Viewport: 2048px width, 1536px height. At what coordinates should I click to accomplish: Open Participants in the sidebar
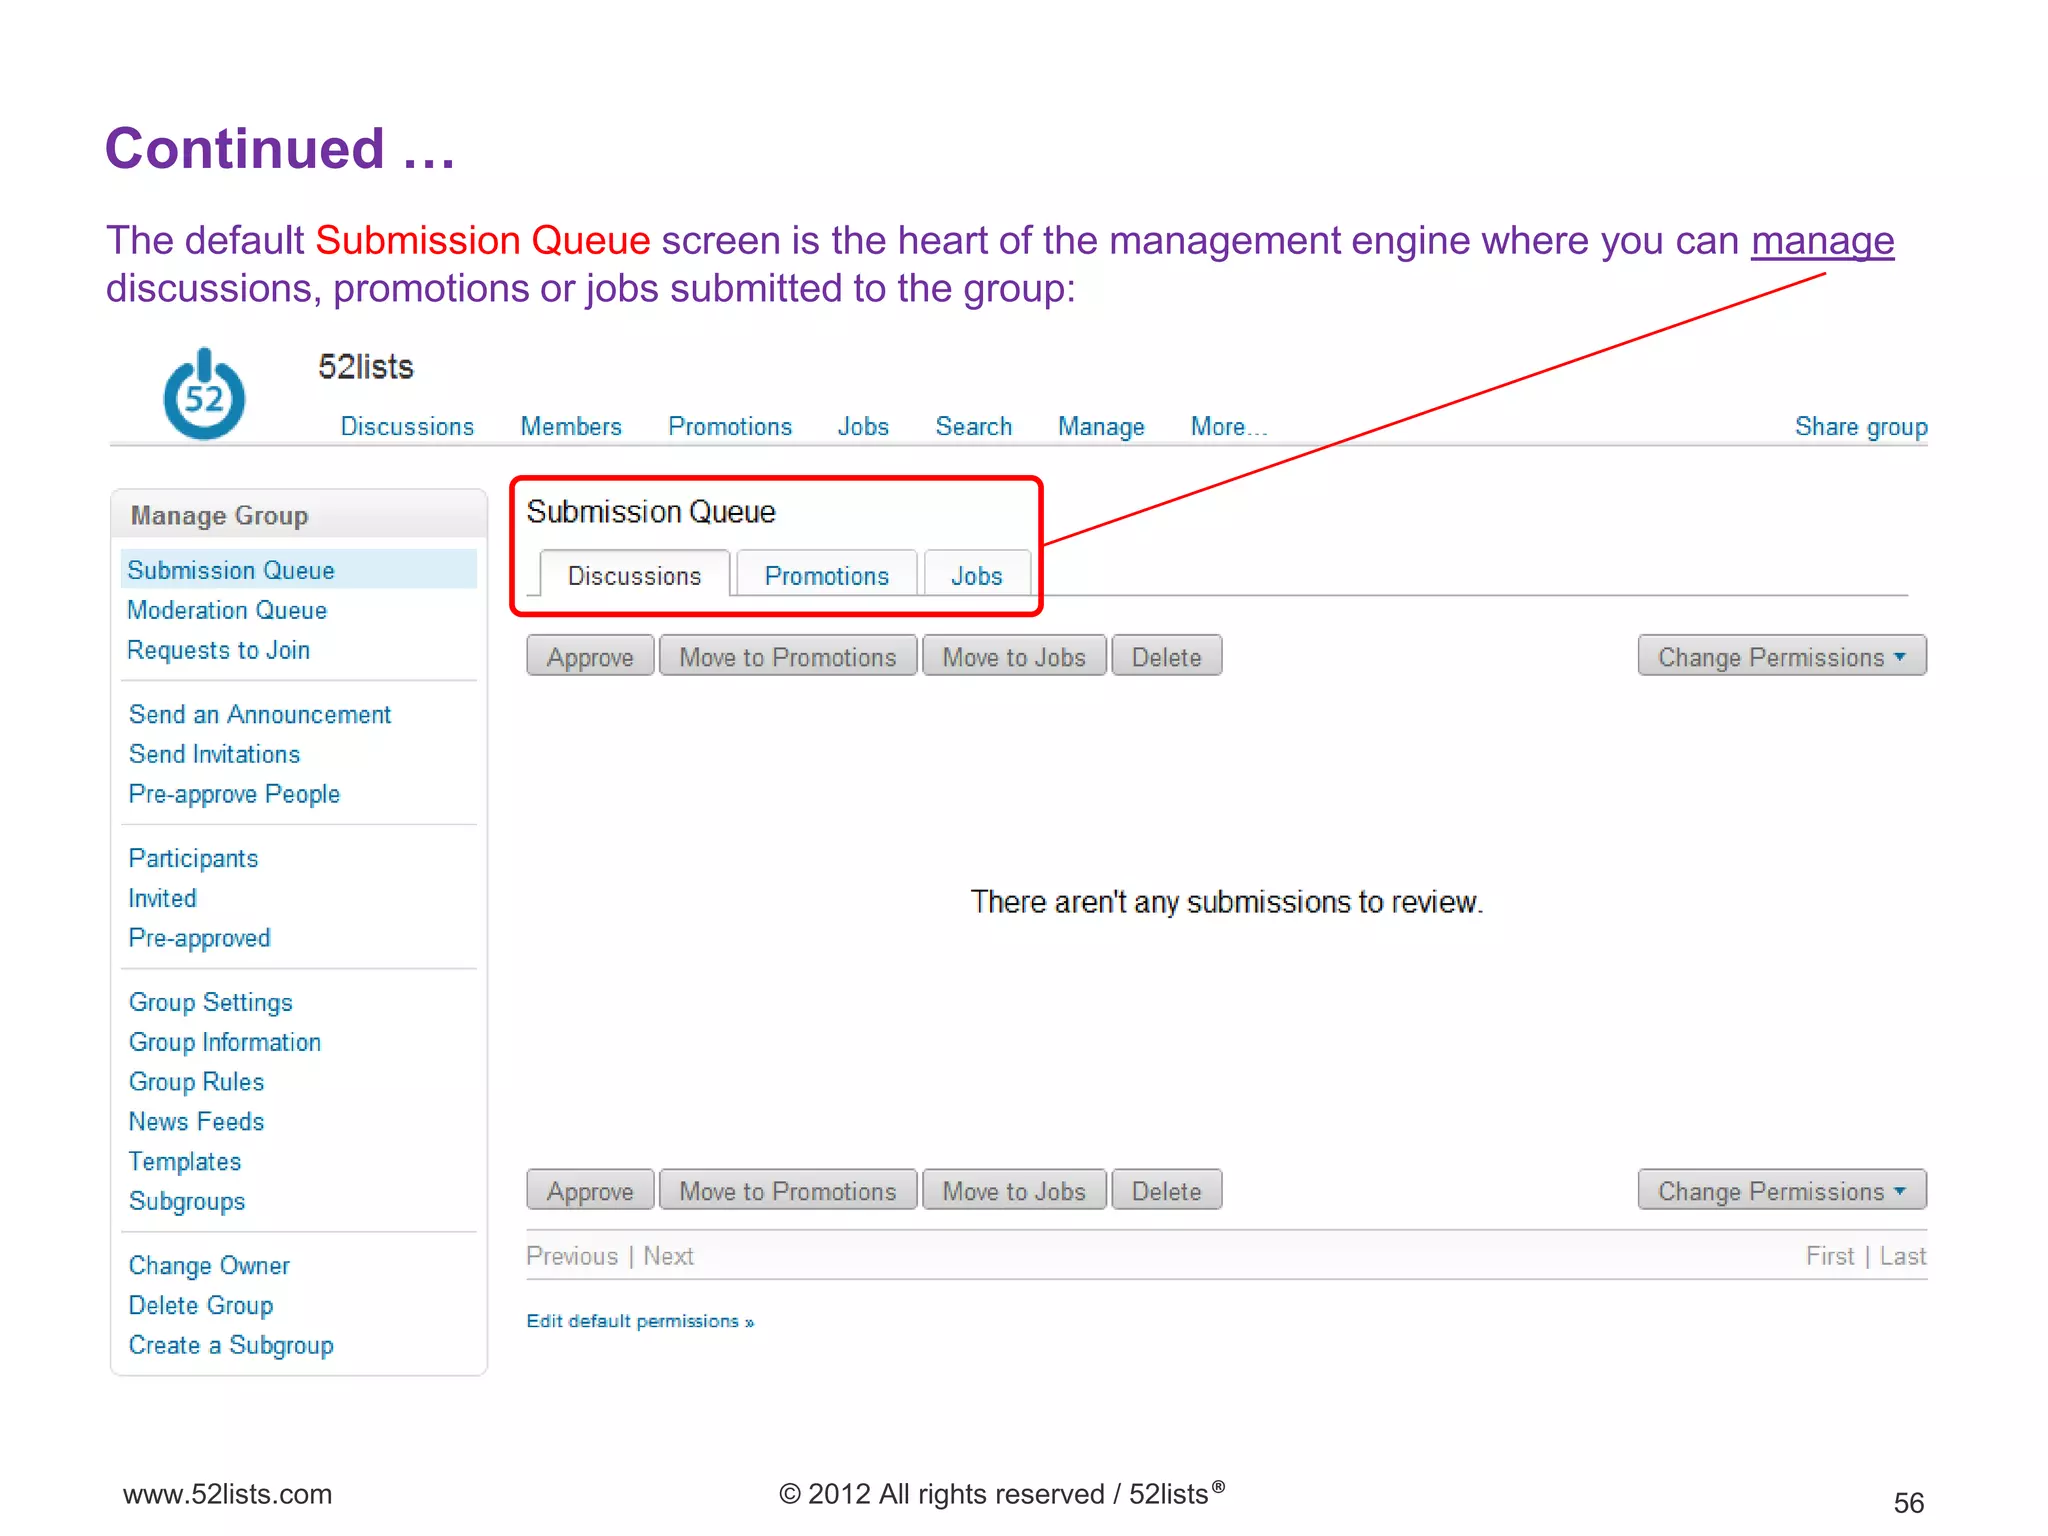(x=193, y=858)
